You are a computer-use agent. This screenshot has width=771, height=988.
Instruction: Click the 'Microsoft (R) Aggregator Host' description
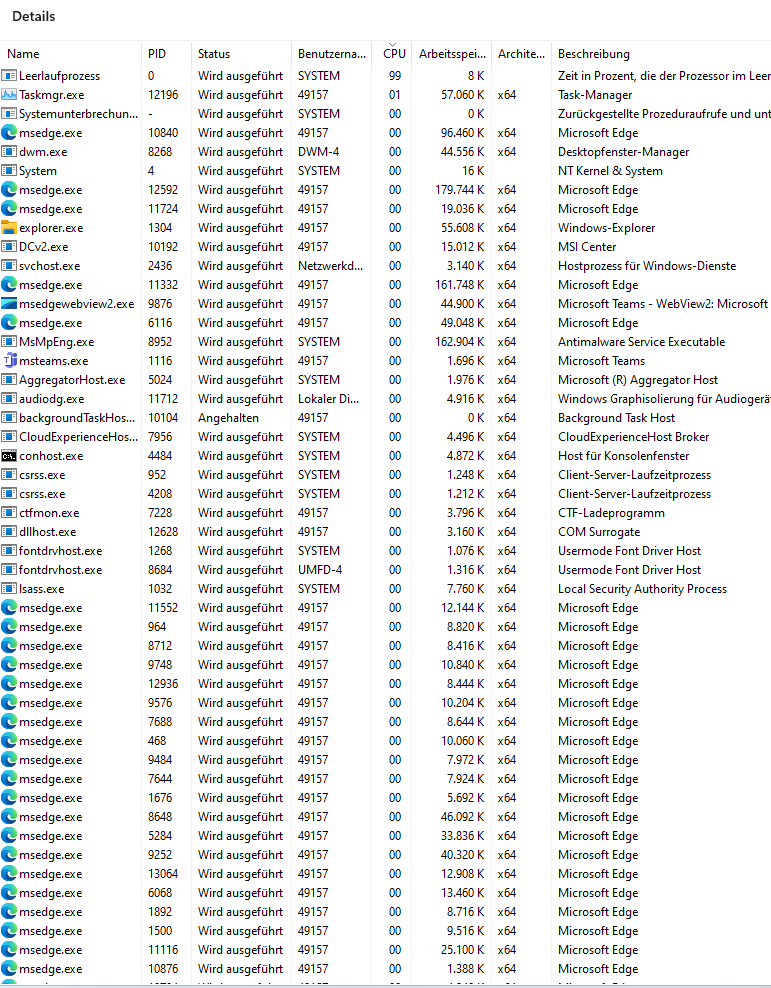pyautogui.click(x=637, y=379)
